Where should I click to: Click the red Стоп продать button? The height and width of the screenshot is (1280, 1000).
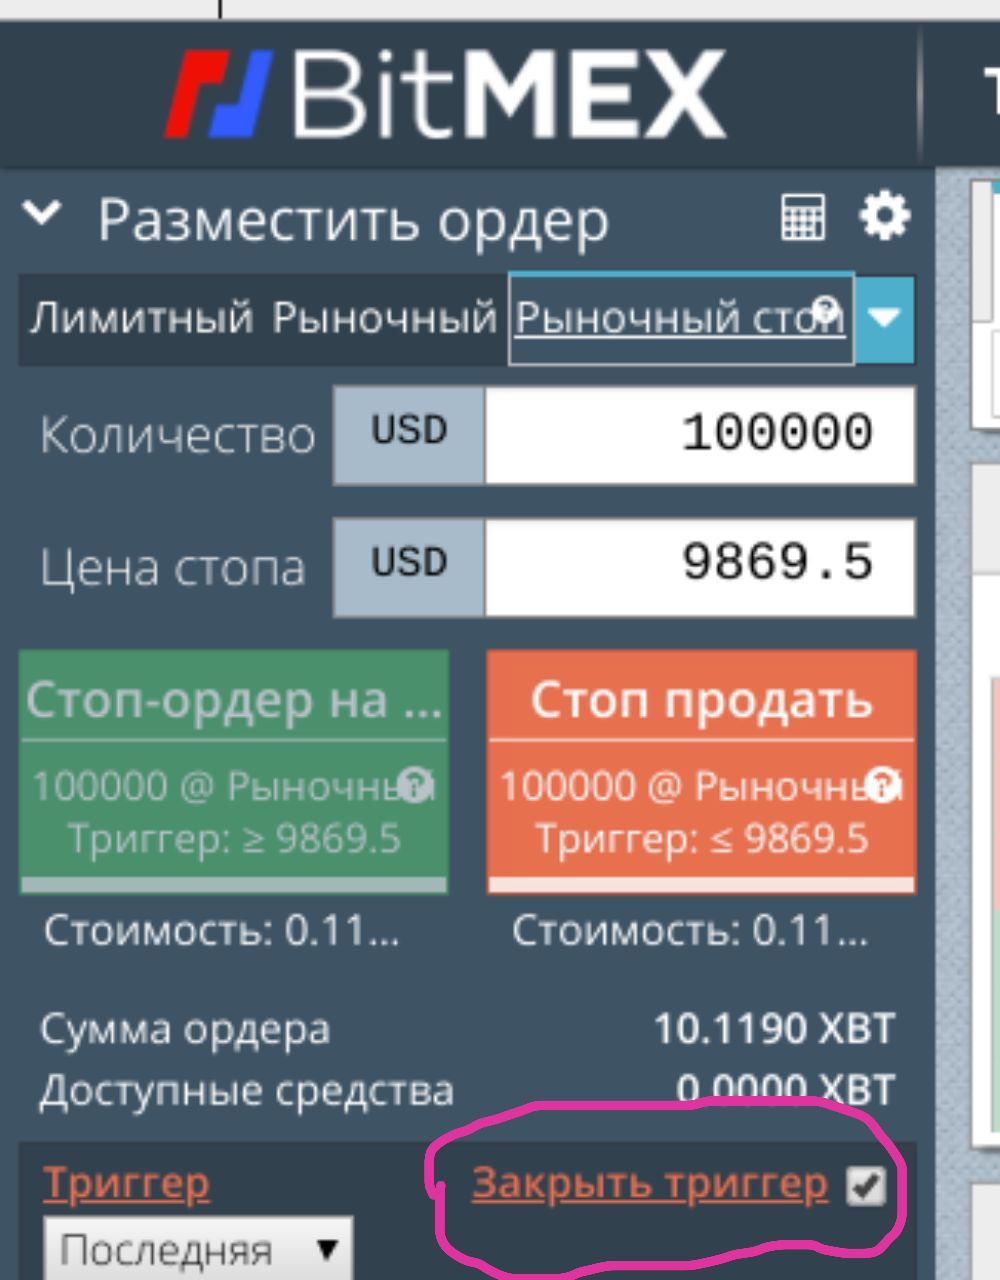tap(701, 771)
